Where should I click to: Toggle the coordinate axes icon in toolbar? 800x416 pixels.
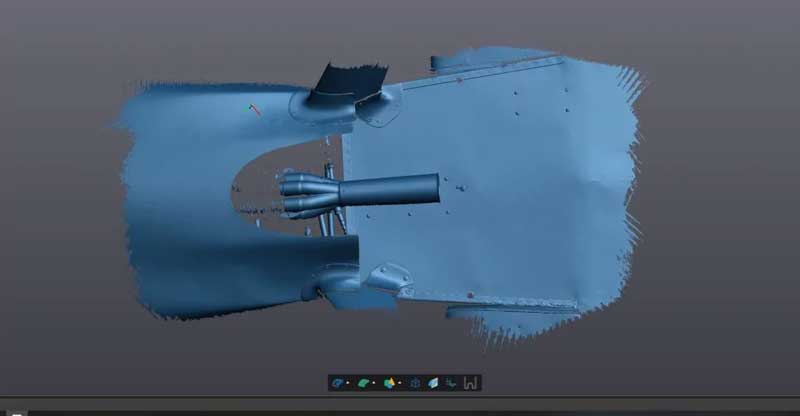tap(451, 382)
